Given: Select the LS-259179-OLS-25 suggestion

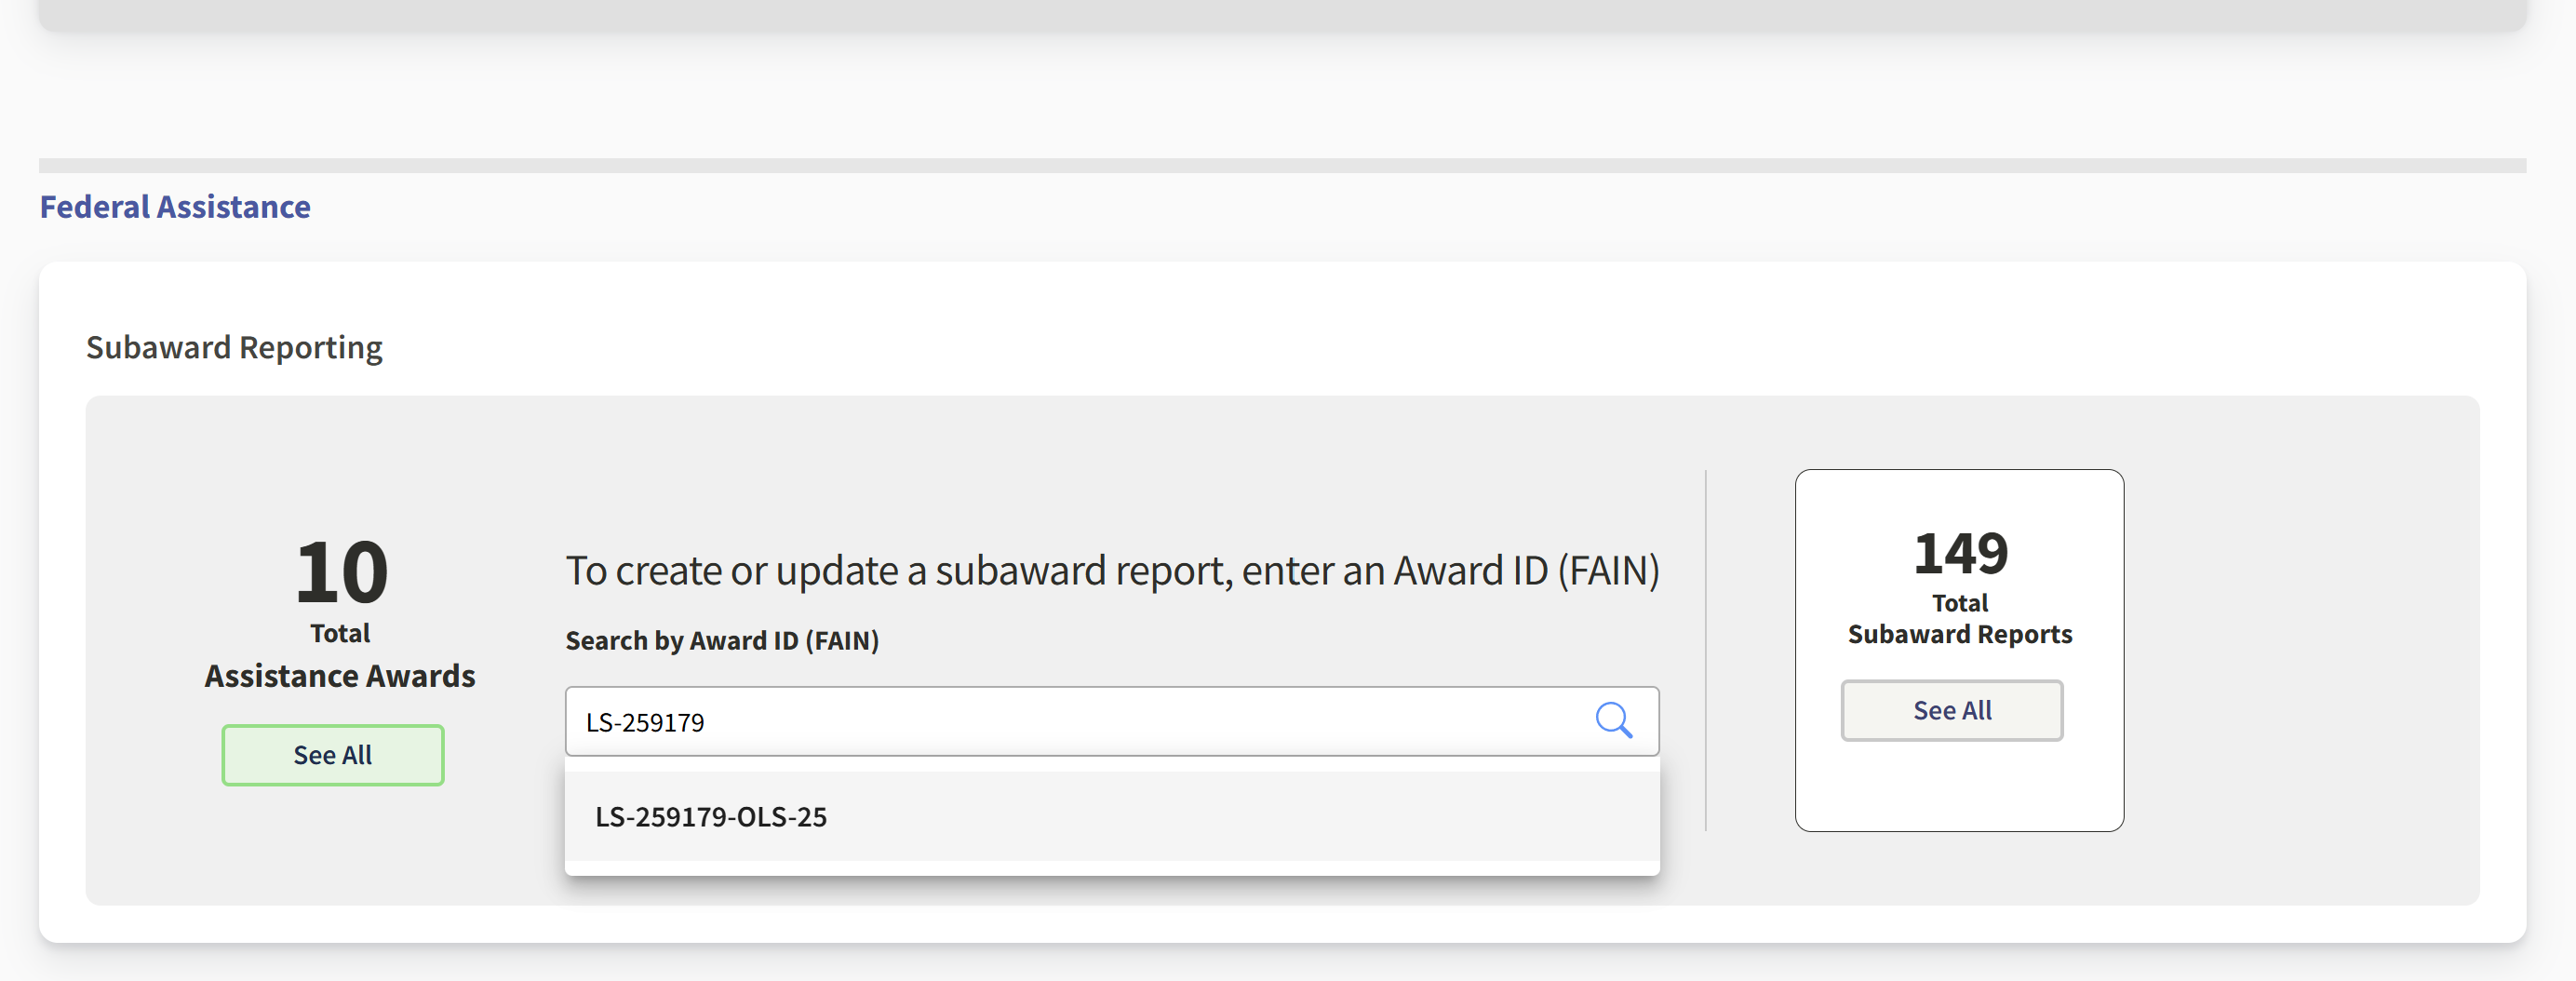Looking at the screenshot, I should coord(711,816).
